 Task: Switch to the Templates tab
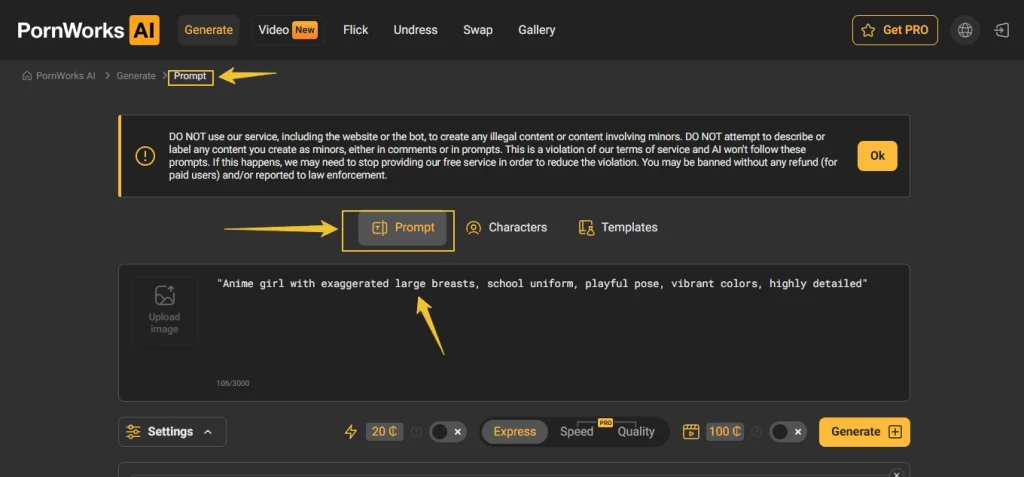point(618,227)
